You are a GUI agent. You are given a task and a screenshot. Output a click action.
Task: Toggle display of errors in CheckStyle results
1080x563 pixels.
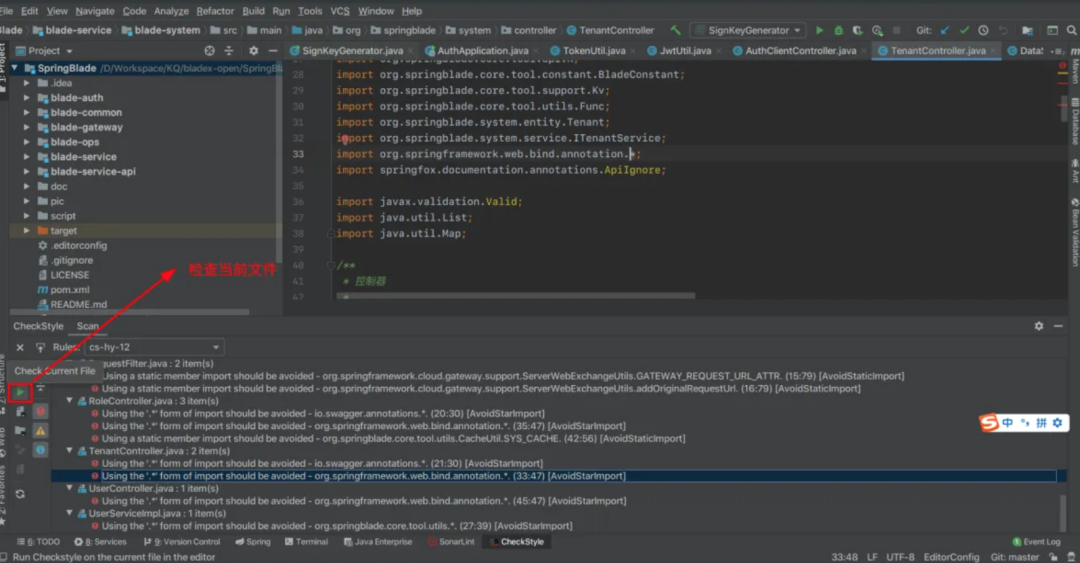[41, 411]
